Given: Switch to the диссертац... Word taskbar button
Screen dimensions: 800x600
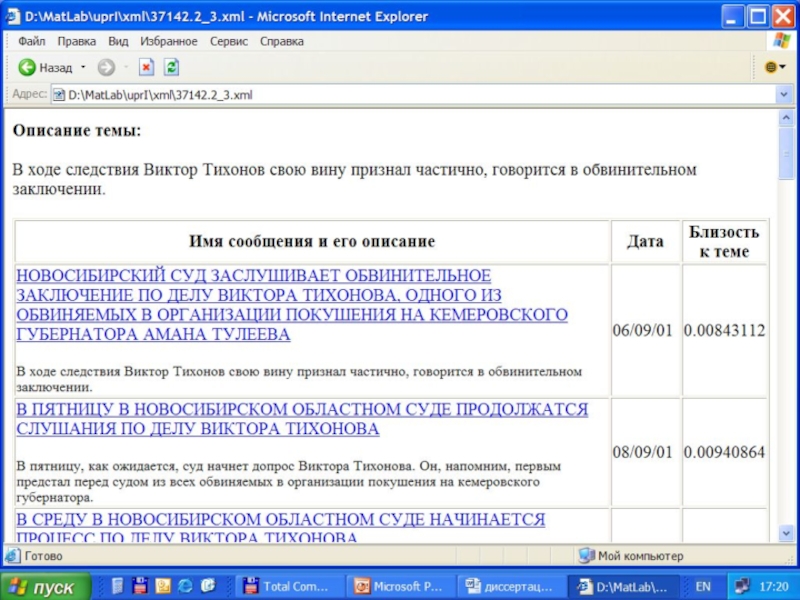Looking at the screenshot, I should (x=511, y=586).
